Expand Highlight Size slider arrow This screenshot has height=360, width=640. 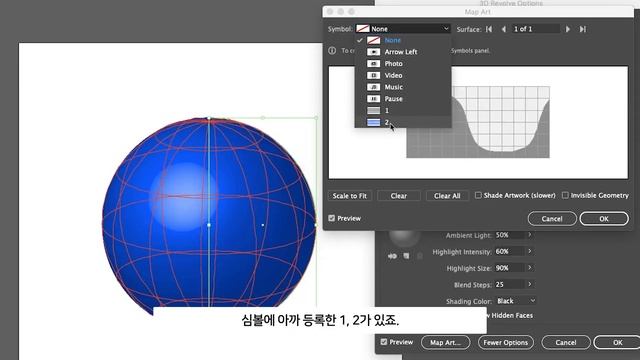pyautogui.click(x=530, y=268)
